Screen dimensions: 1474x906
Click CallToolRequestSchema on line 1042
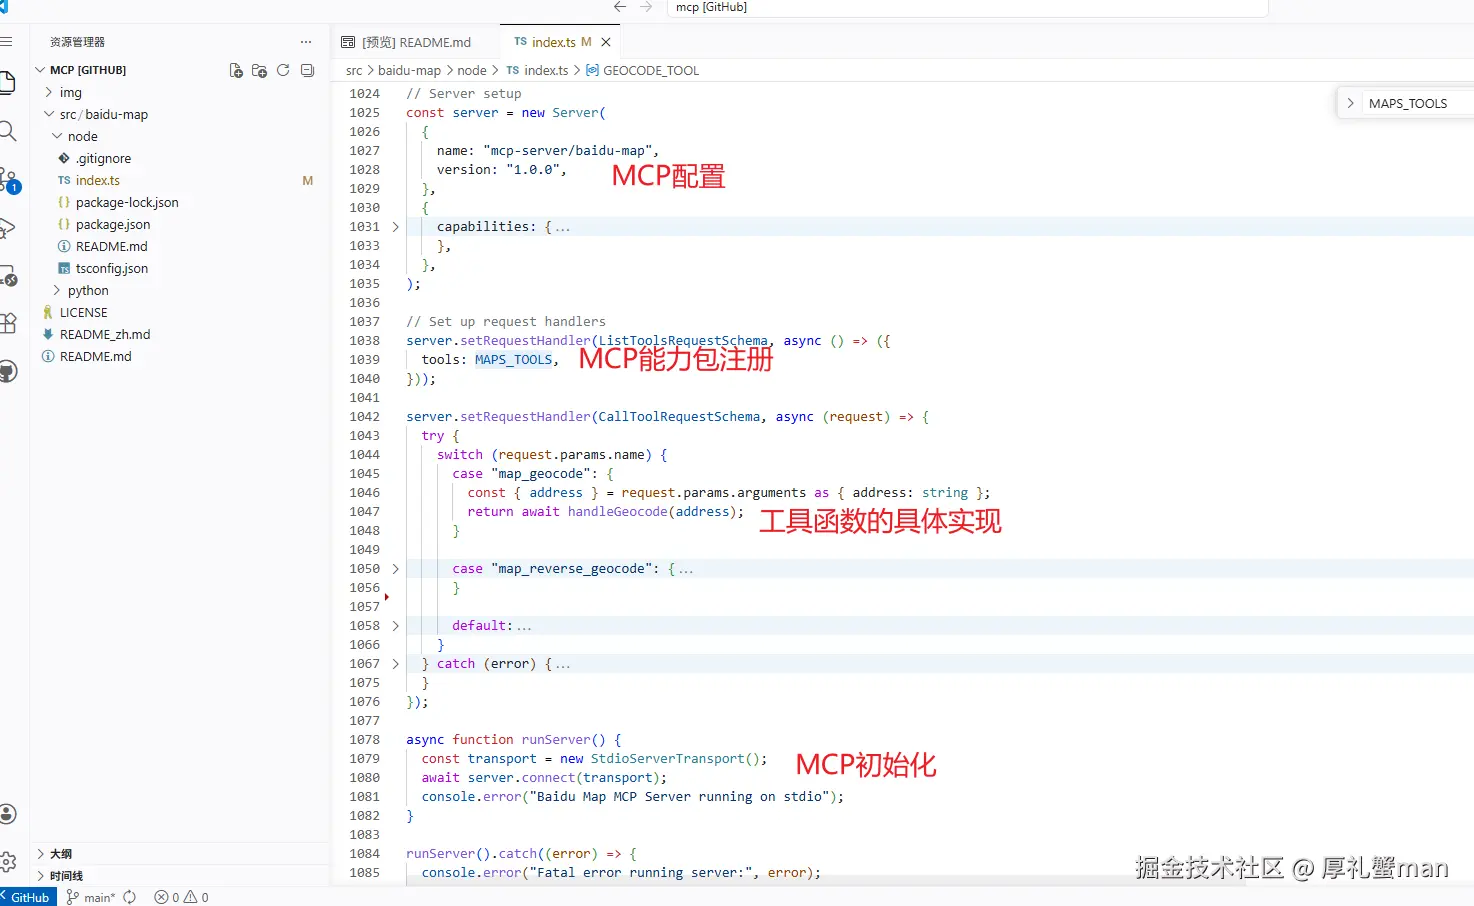679,417
